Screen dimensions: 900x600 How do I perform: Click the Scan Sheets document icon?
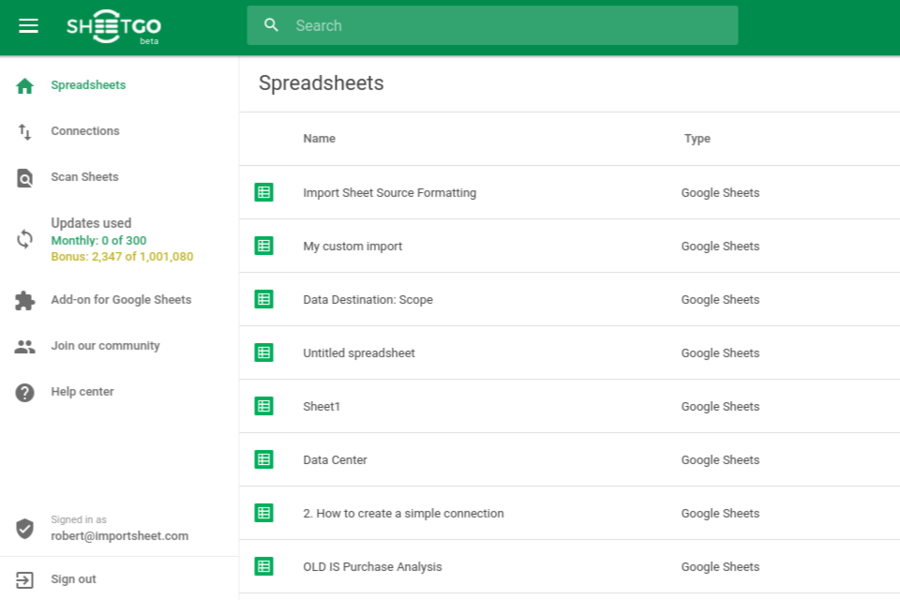tap(25, 178)
